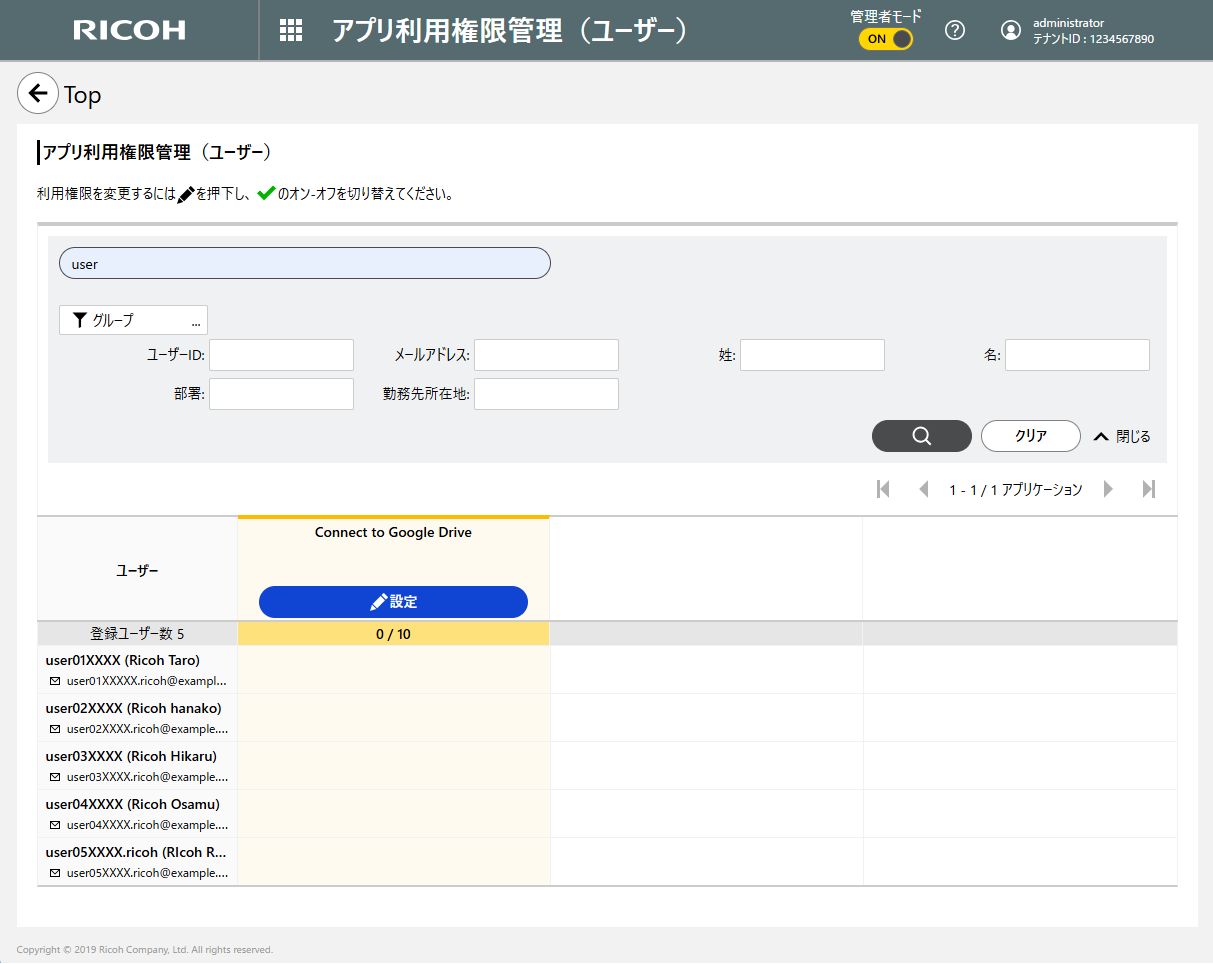Click the RICOH logo

pos(130,30)
